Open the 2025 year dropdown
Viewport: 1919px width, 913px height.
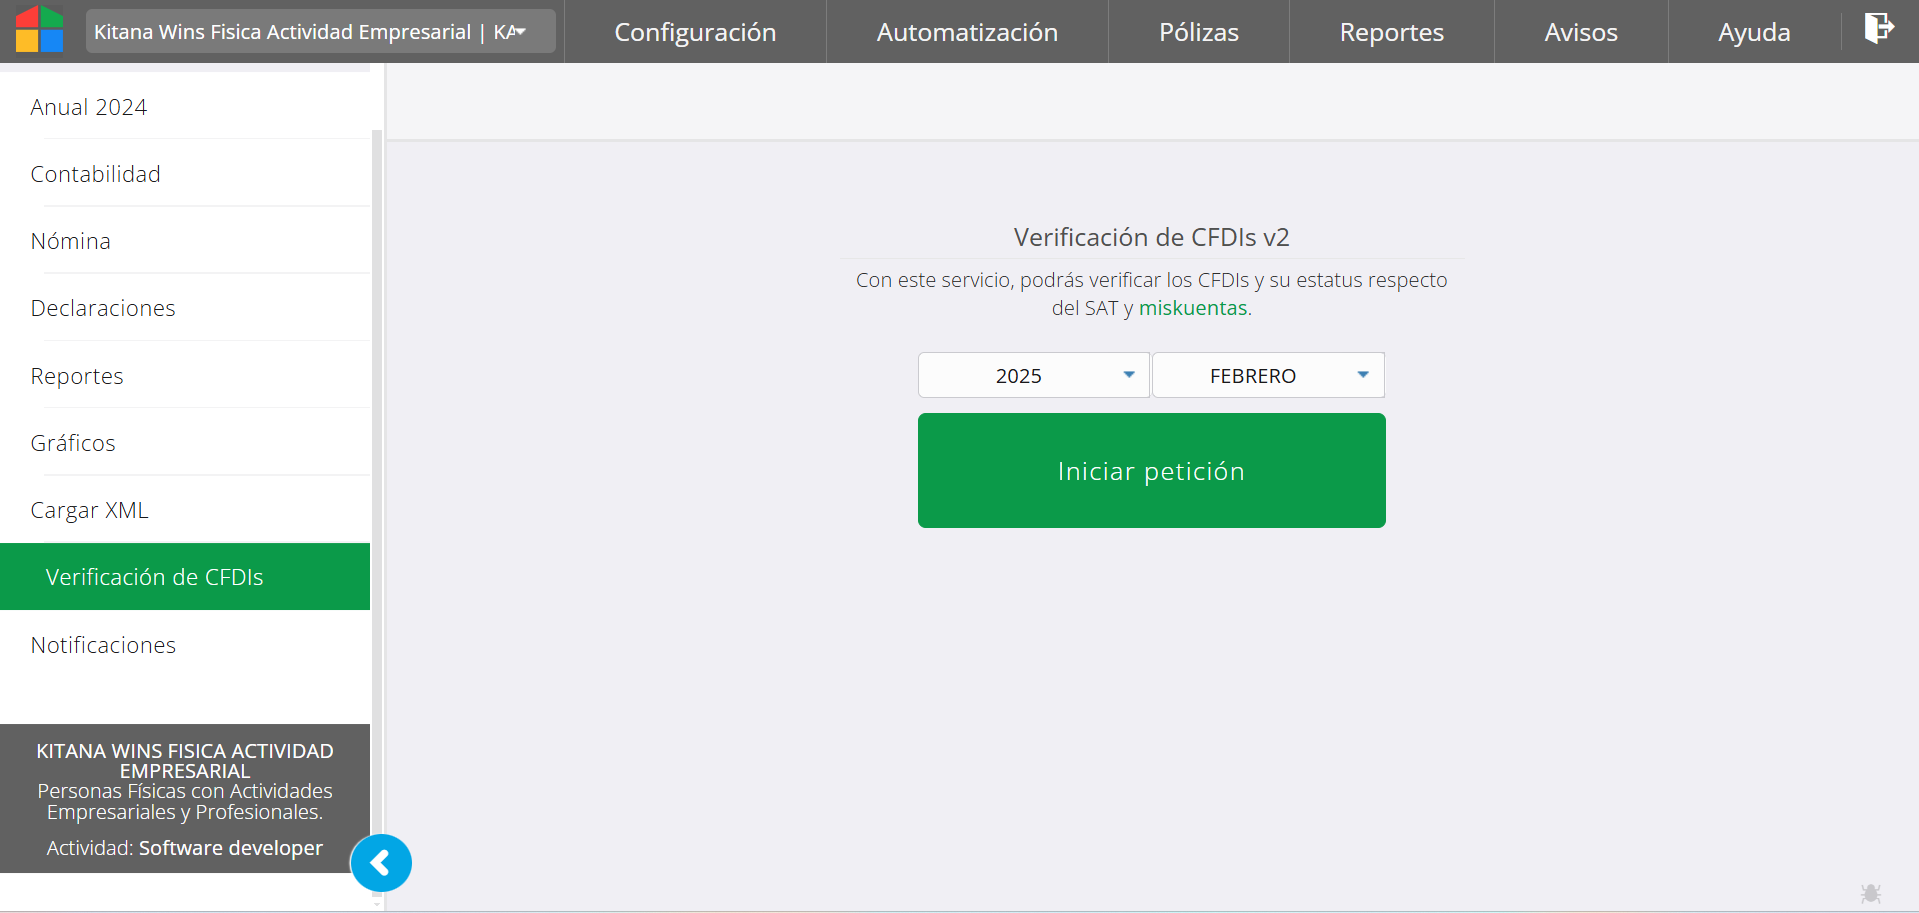coord(1033,376)
